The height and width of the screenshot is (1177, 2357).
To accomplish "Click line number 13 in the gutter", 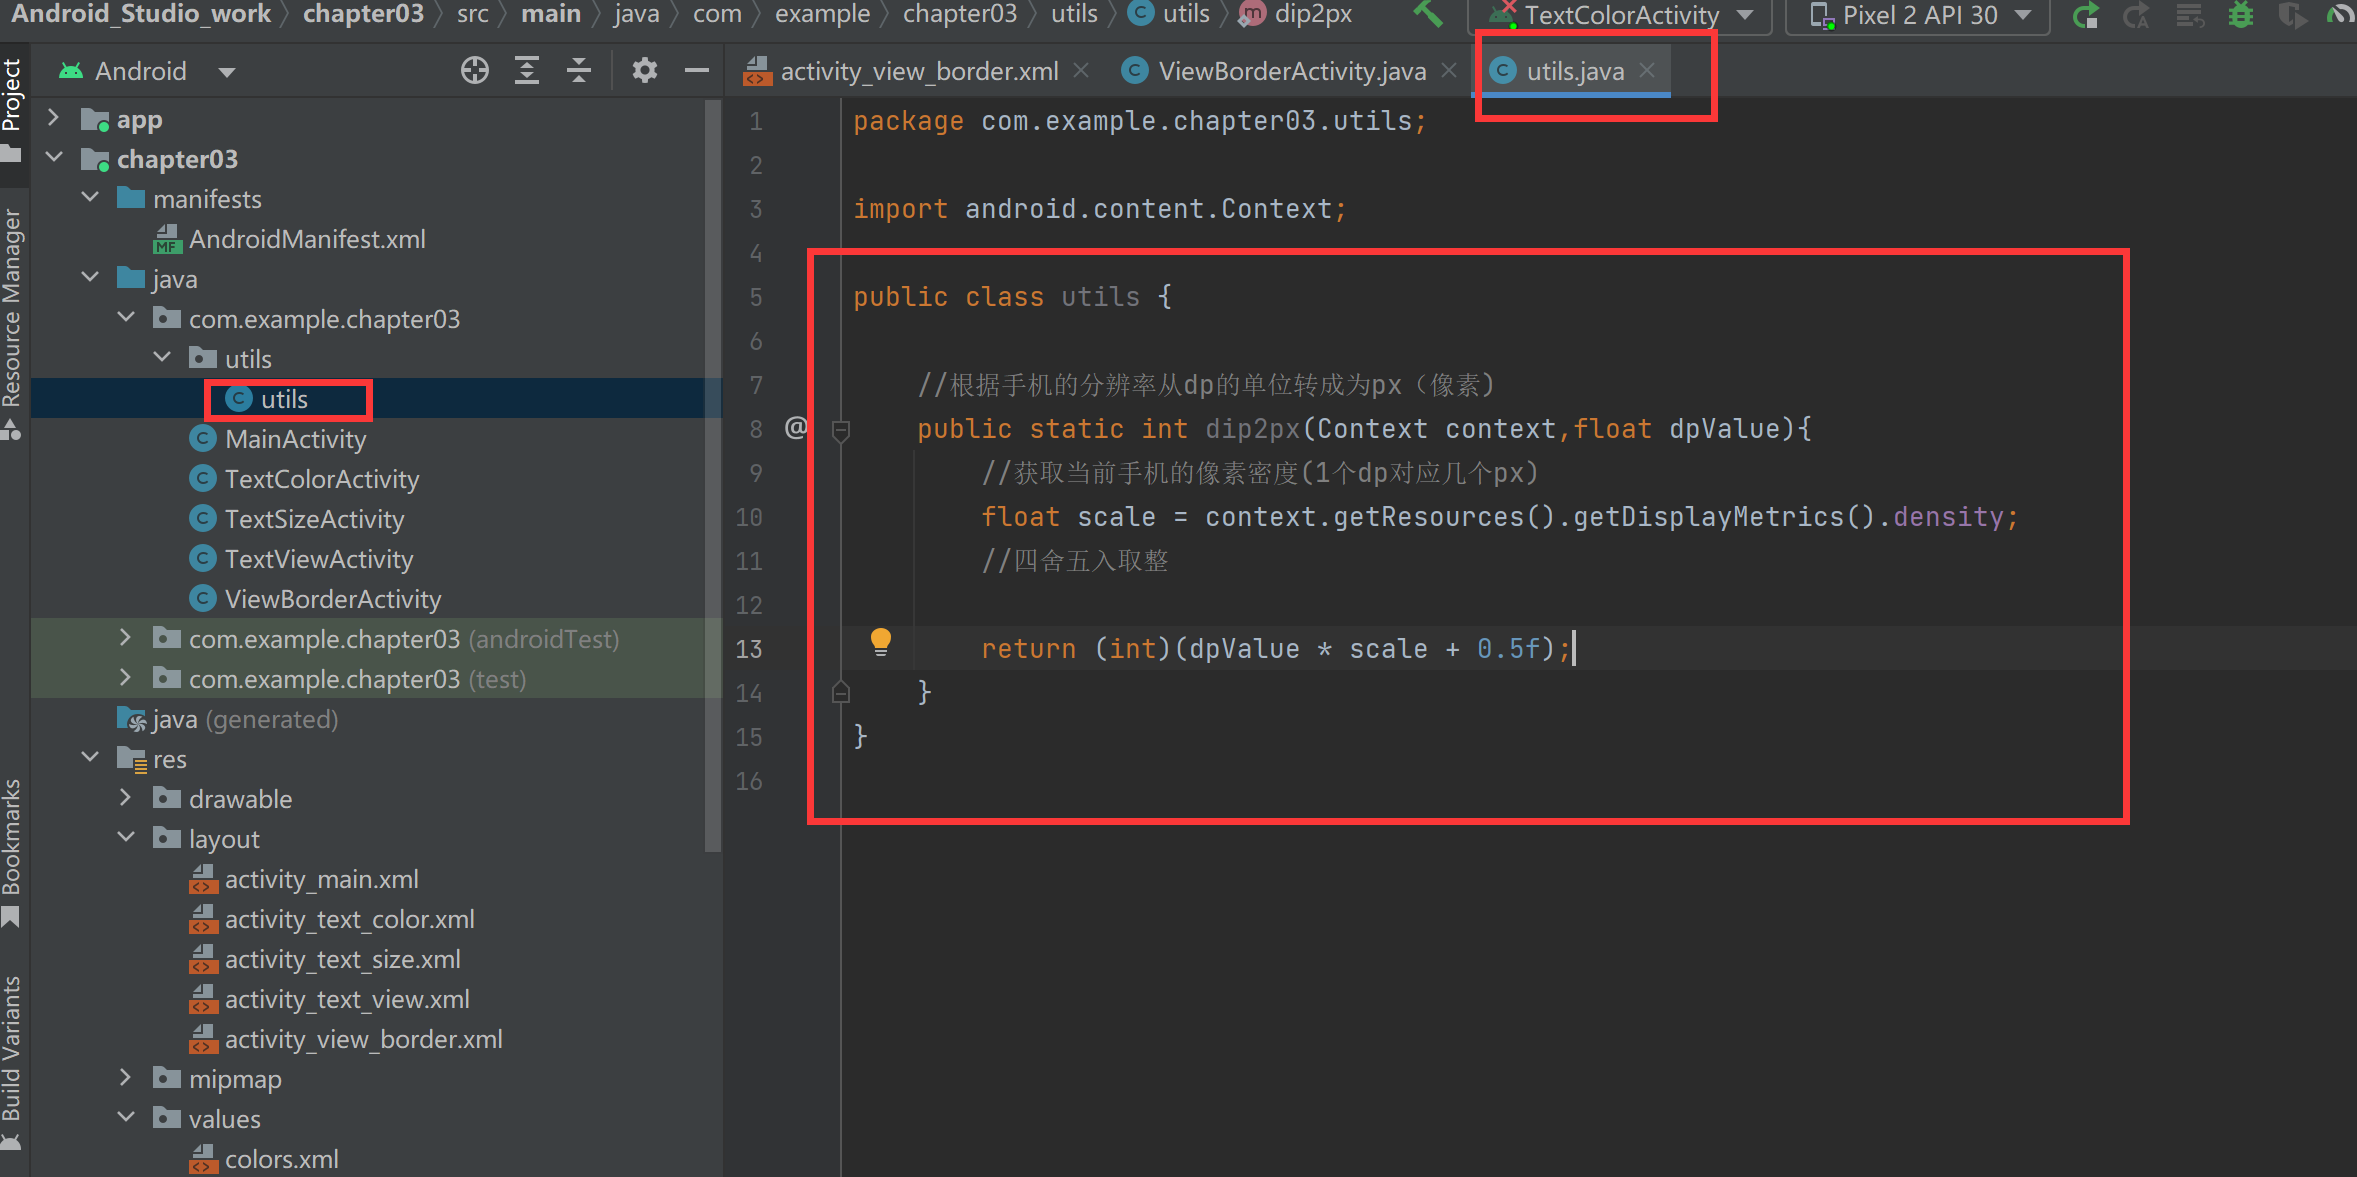I will 749,648.
